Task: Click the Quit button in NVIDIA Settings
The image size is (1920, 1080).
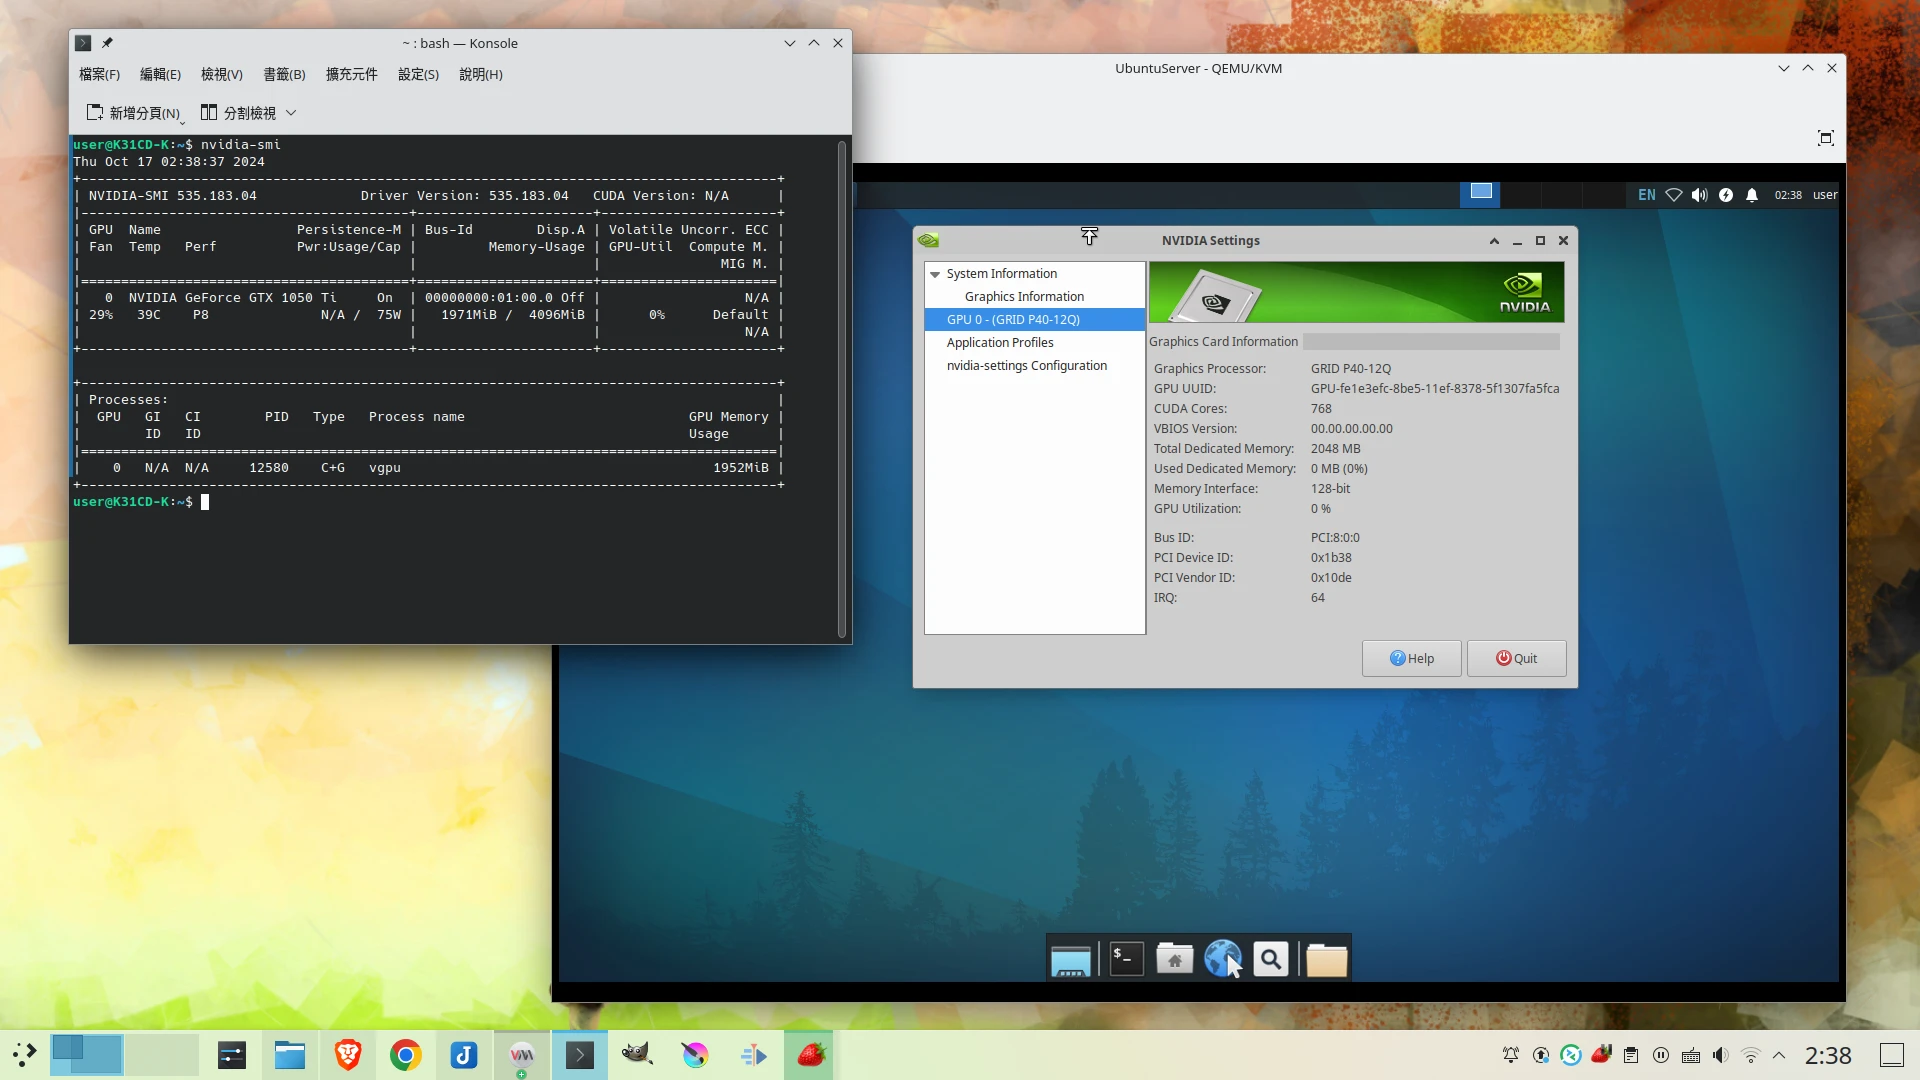Action: click(x=1516, y=658)
